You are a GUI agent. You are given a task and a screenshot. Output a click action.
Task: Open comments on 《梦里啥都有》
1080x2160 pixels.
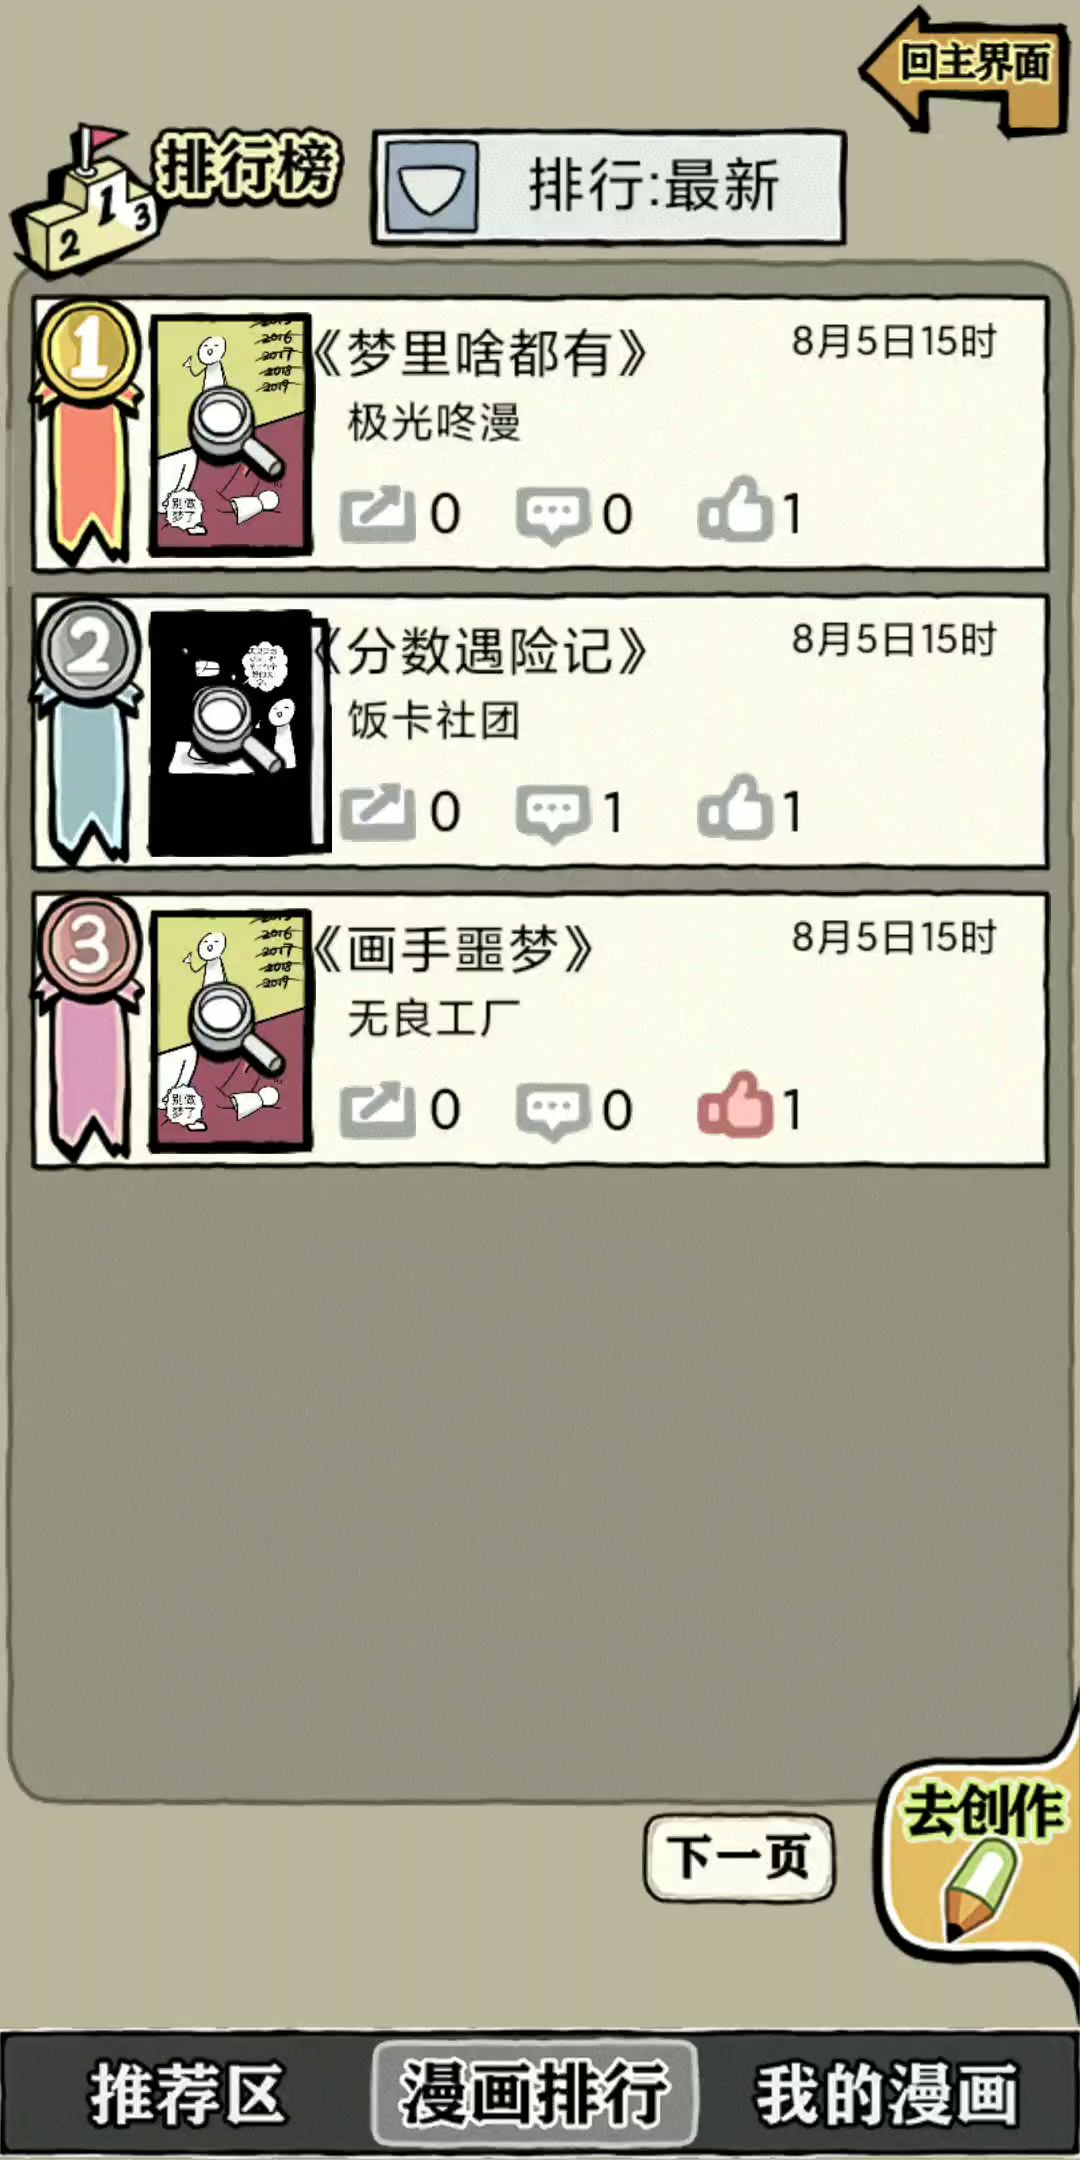(552, 516)
